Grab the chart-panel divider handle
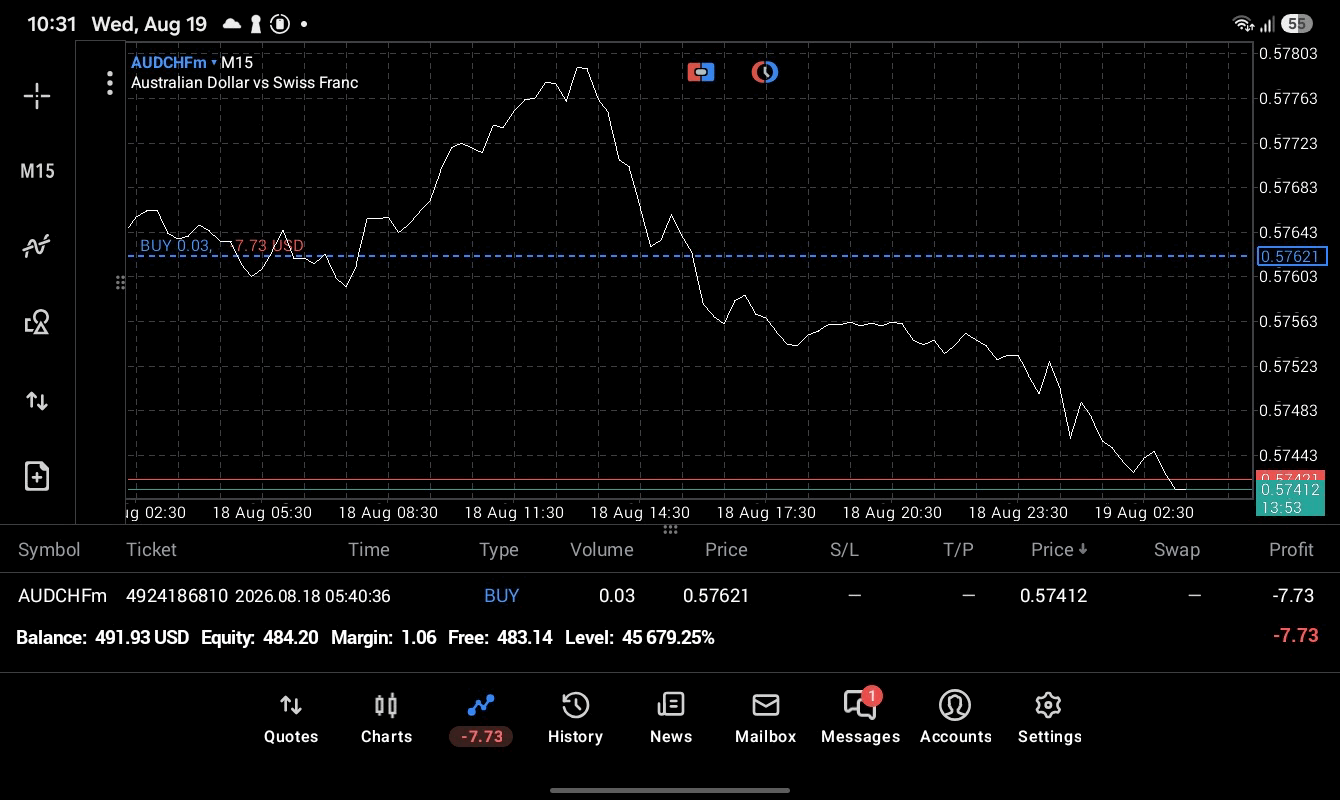 pyautogui.click(x=670, y=530)
